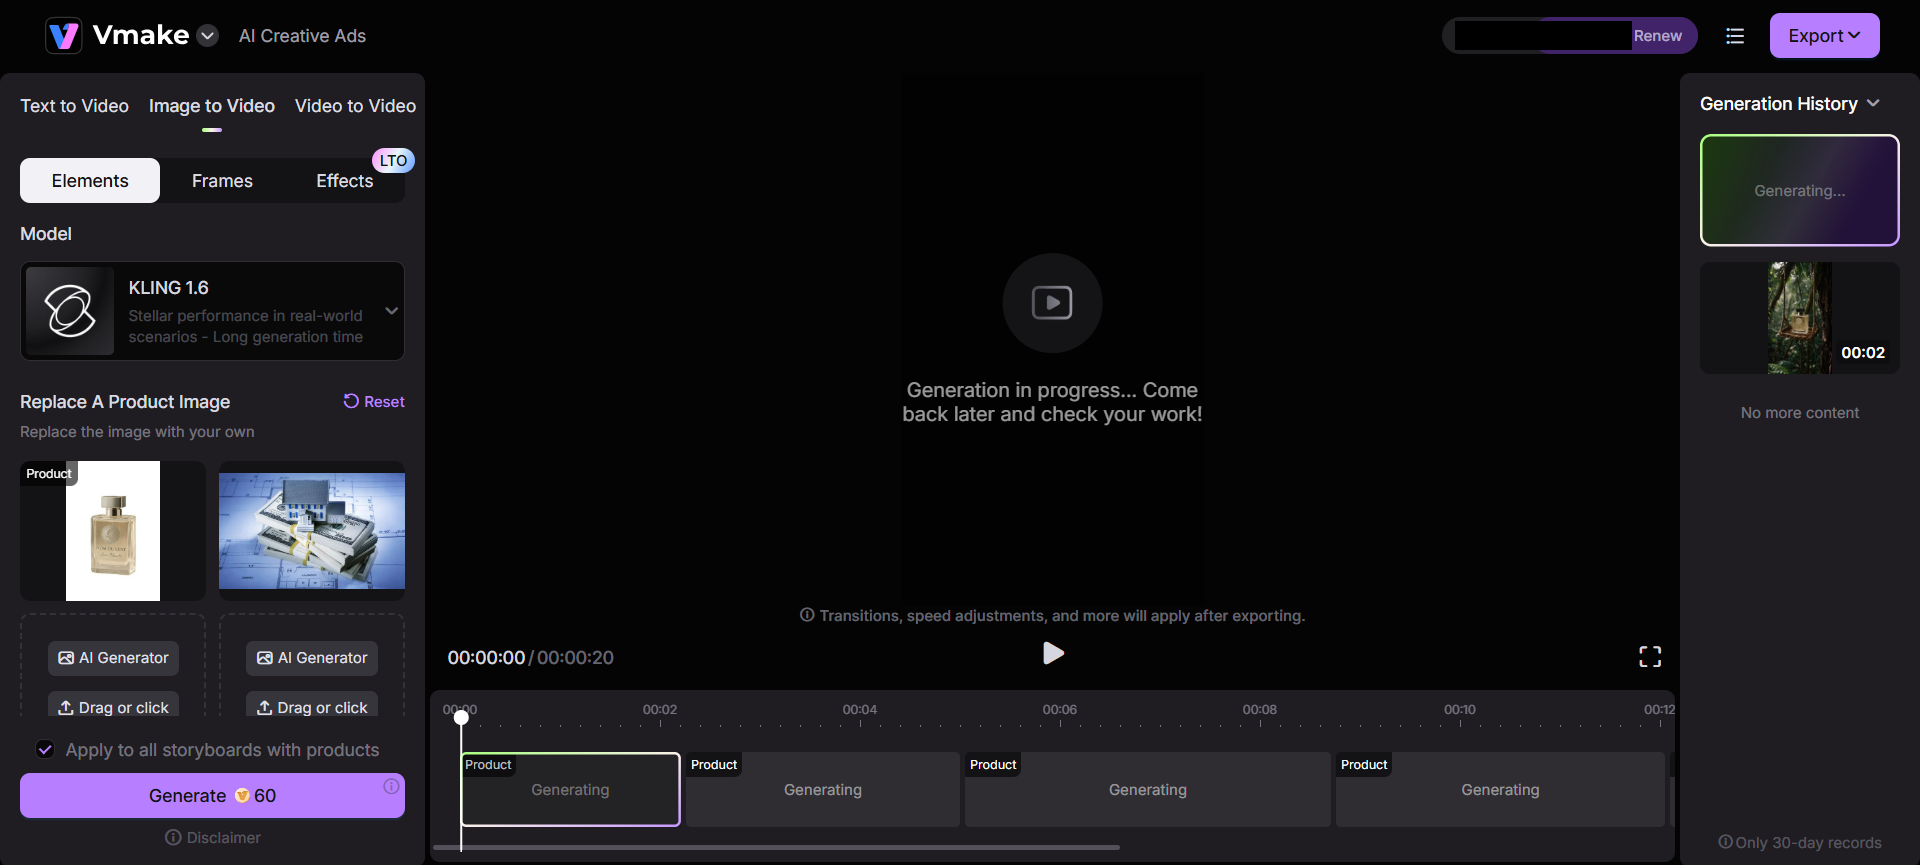Click the right Drag or click upload button
The image size is (1920, 865).
click(x=312, y=707)
